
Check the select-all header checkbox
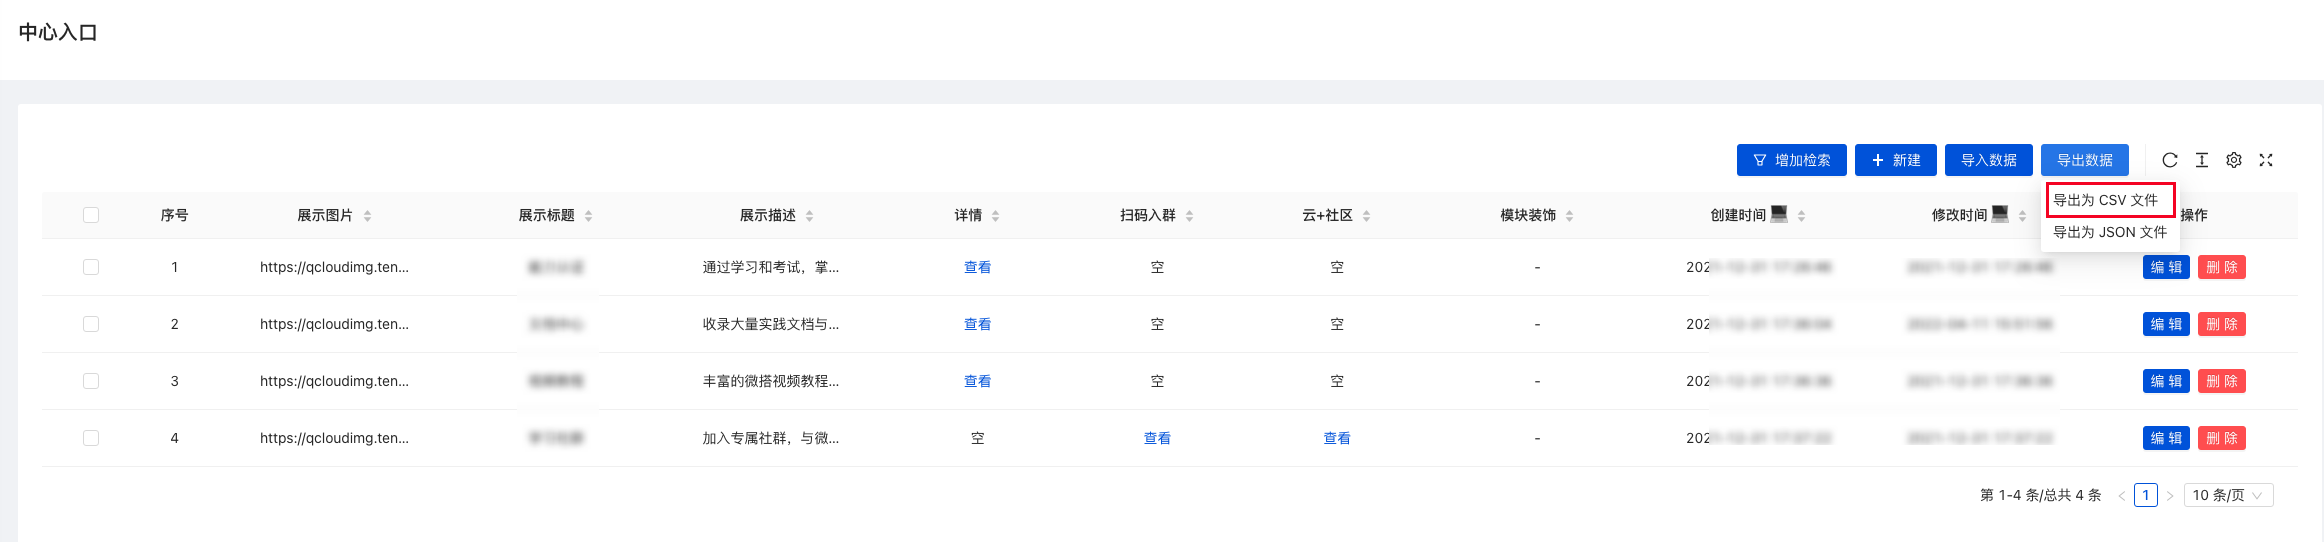[x=91, y=215]
